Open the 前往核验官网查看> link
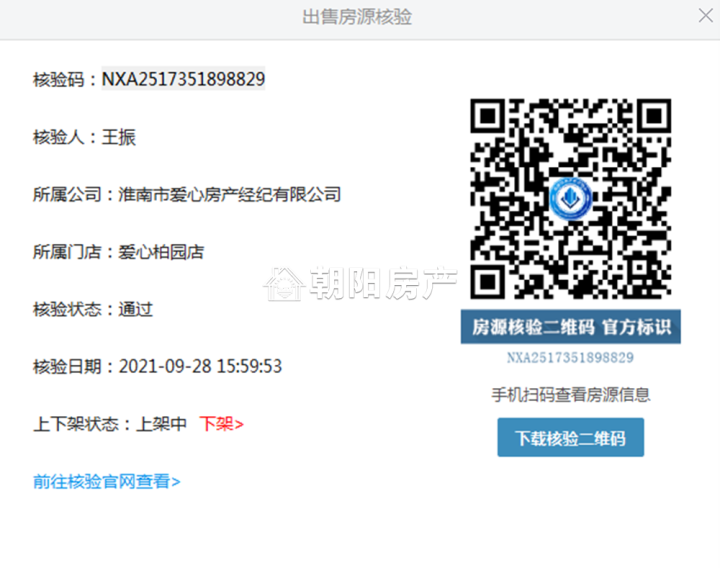This screenshot has height=568, width=720. point(107,481)
